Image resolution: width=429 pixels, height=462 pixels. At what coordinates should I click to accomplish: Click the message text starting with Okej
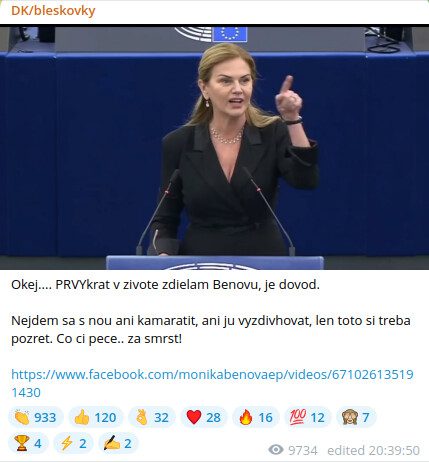click(165, 285)
